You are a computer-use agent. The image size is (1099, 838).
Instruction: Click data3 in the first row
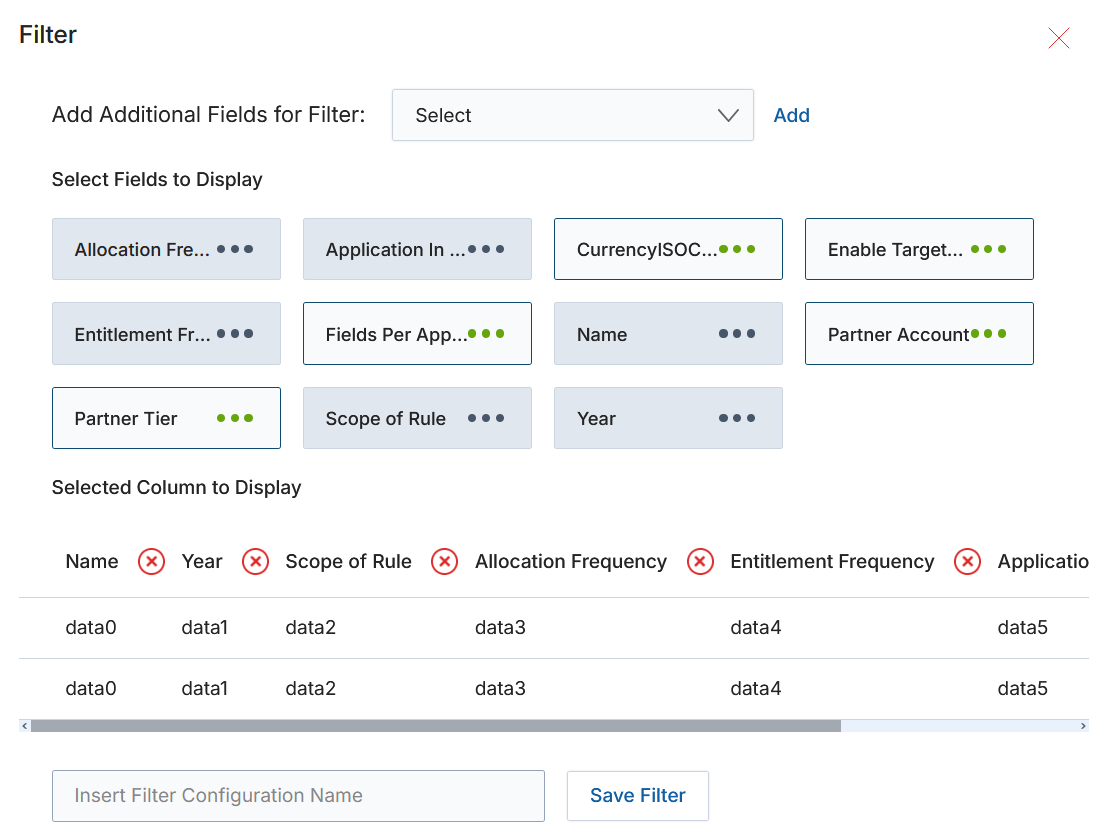point(500,628)
